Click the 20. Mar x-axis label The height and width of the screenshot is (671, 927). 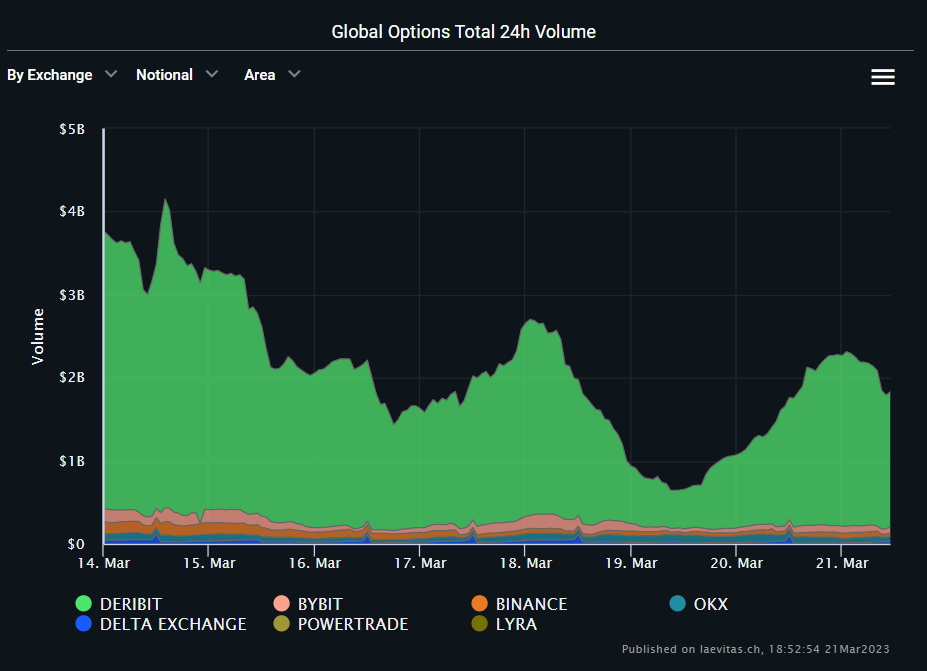pyautogui.click(x=736, y=563)
